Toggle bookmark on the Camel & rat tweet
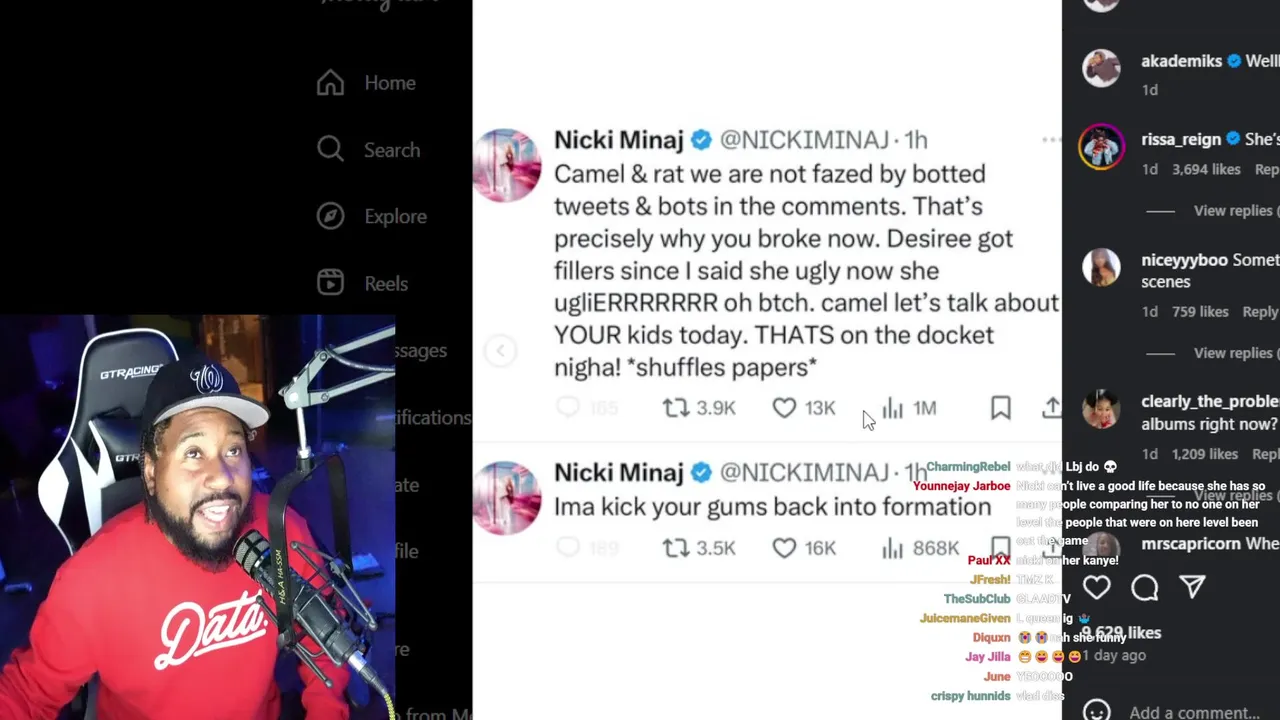The width and height of the screenshot is (1280, 720). pyautogui.click(x=1000, y=408)
